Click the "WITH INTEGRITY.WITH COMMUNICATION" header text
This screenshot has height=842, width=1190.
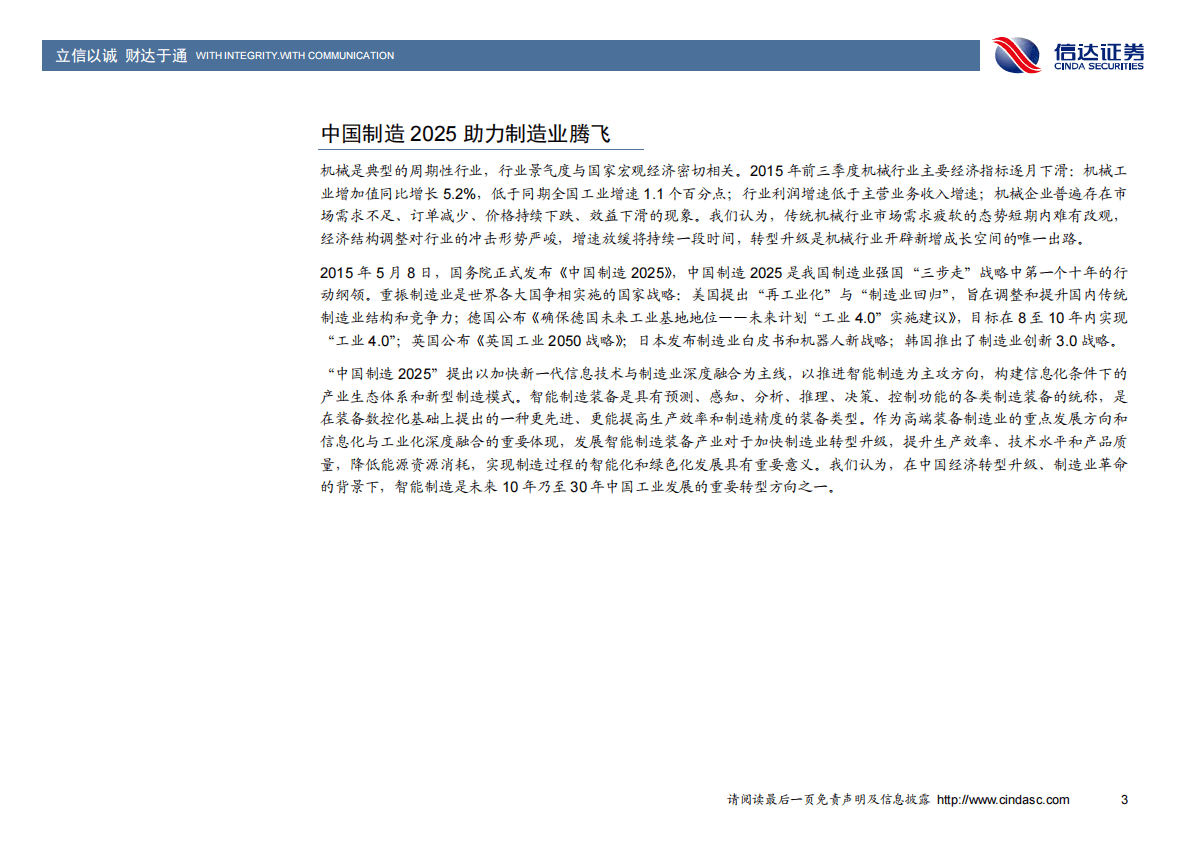click(x=296, y=57)
